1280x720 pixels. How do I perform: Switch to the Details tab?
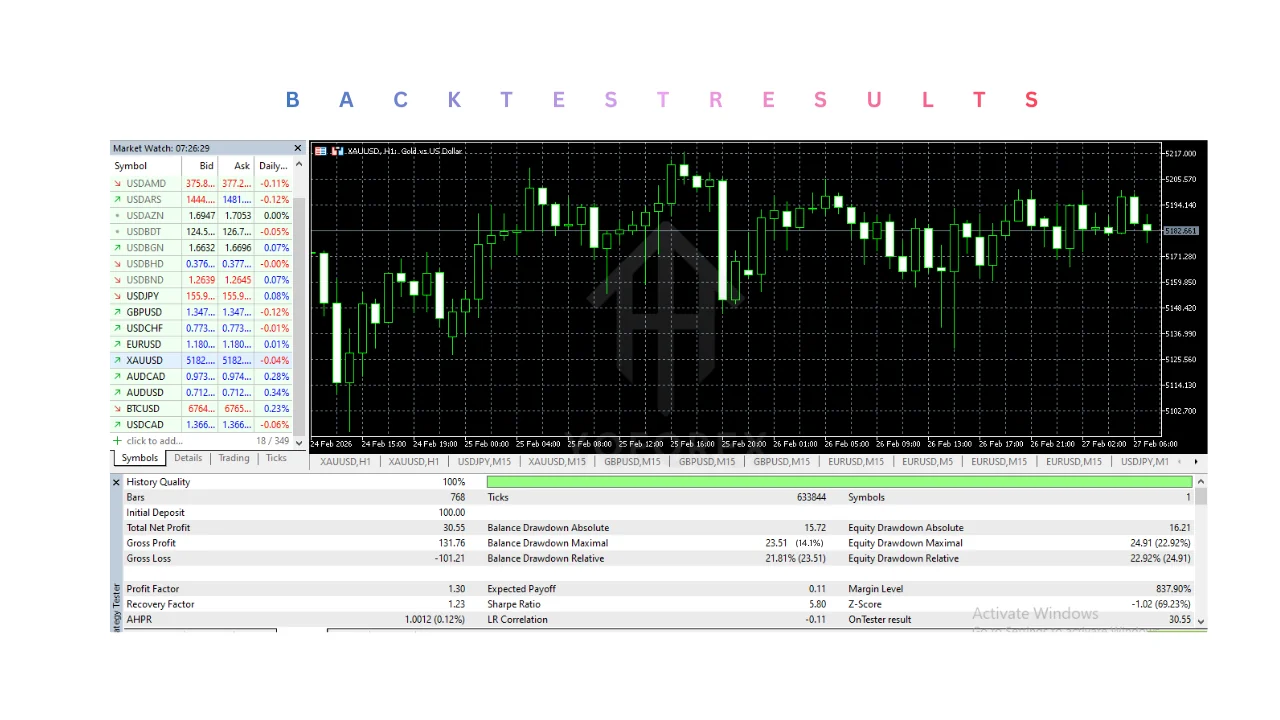(x=188, y=458)
